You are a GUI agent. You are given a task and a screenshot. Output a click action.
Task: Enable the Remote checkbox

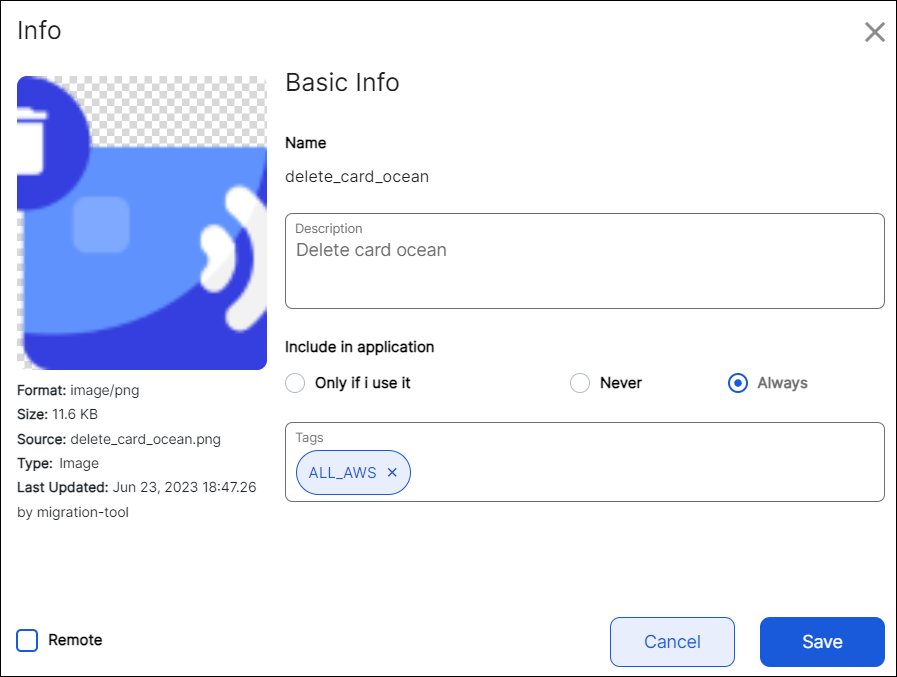[28, 640]
